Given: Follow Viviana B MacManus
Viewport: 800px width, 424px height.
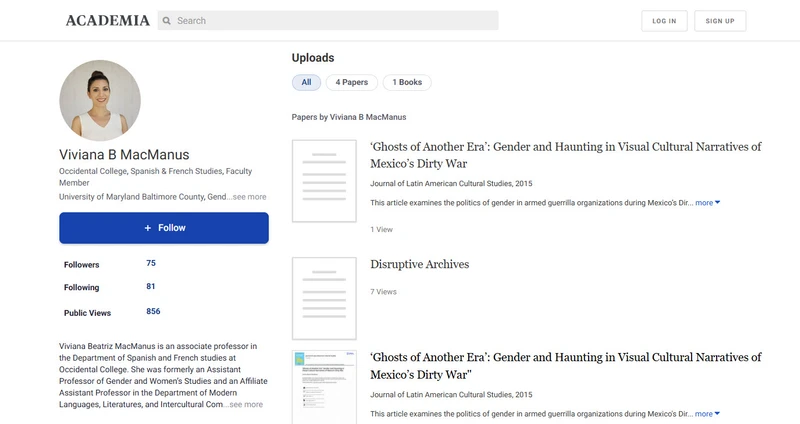Looking at the screenshot, I should (x=164, y=228).
